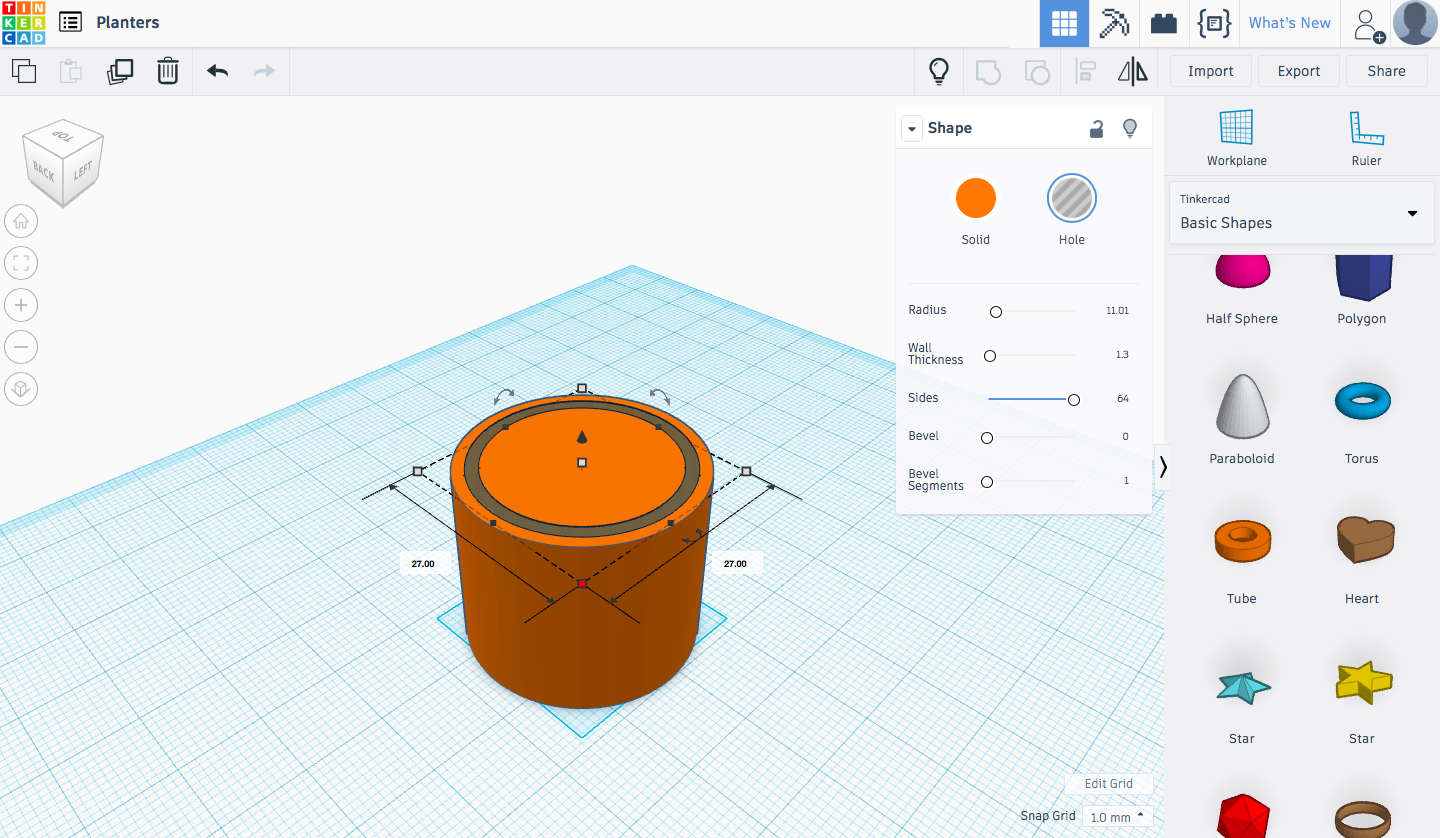
Task: Open the designs list icon
Action: coord(70,22)
